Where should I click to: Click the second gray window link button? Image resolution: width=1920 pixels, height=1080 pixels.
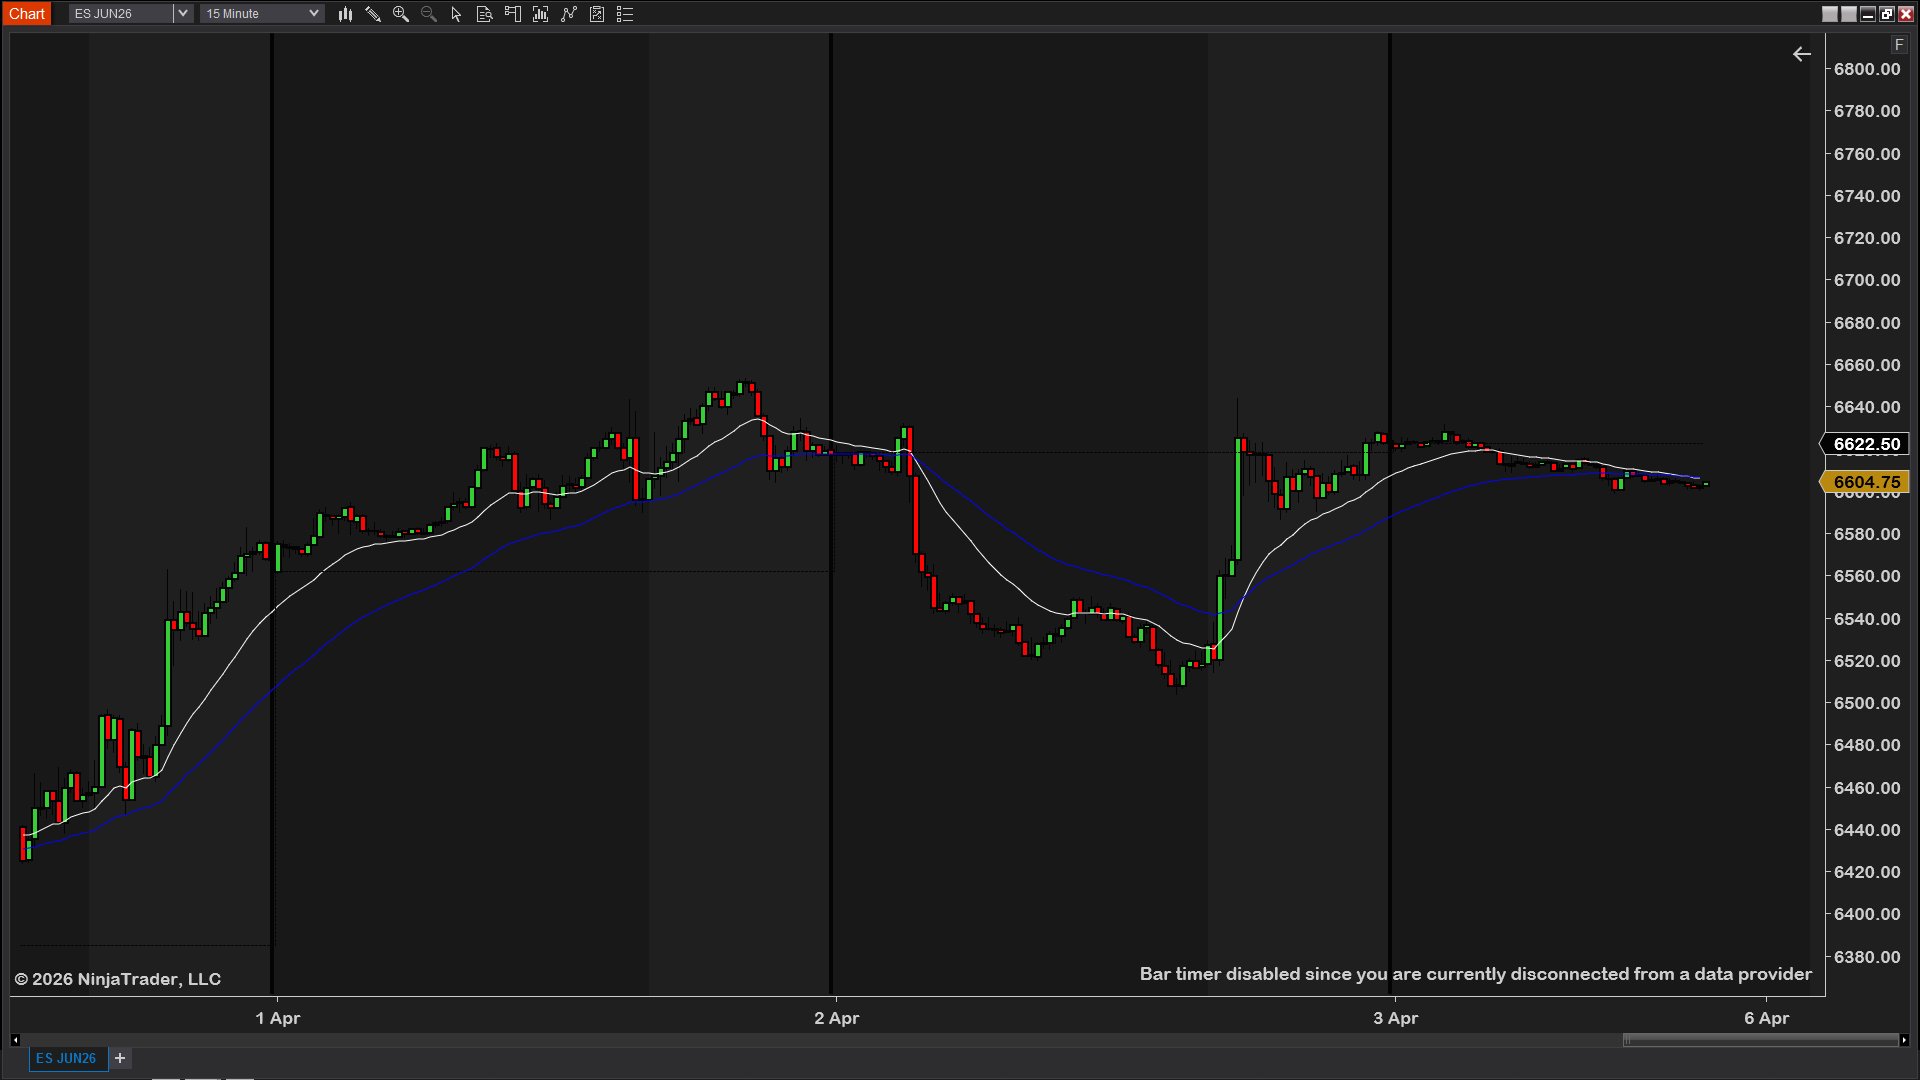click(x=1849, y=14)
